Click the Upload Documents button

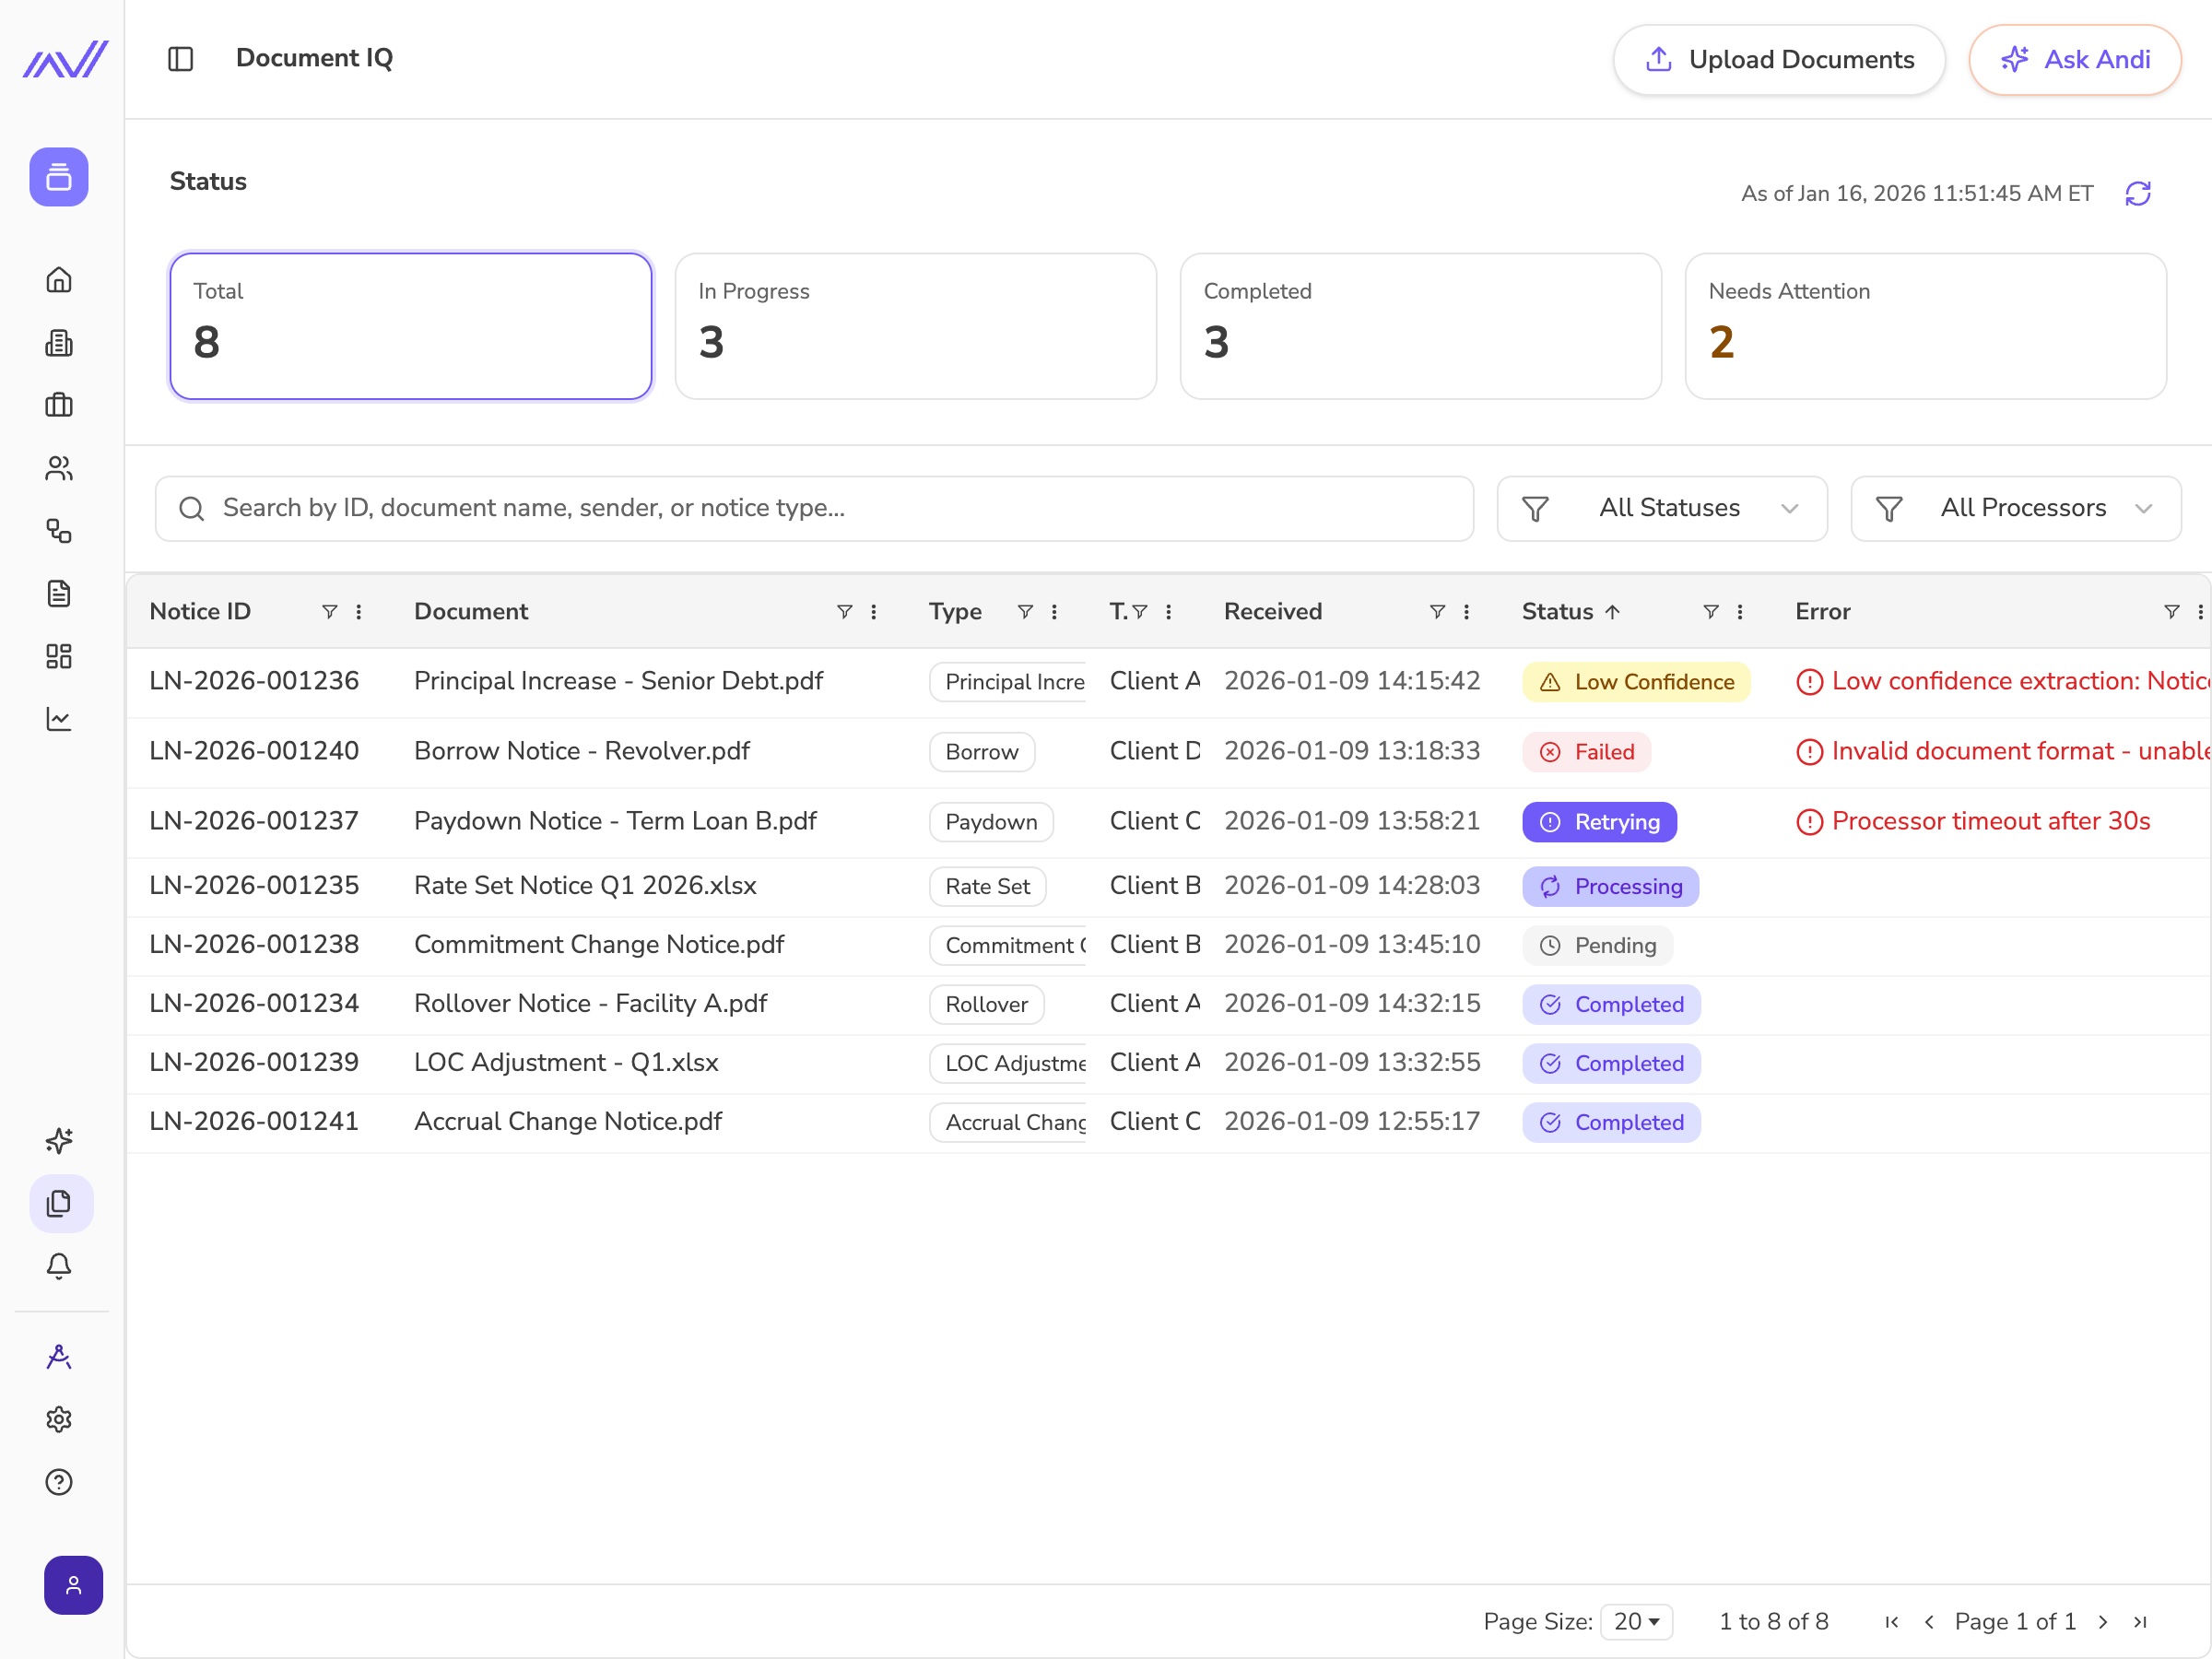[1778, 60]
